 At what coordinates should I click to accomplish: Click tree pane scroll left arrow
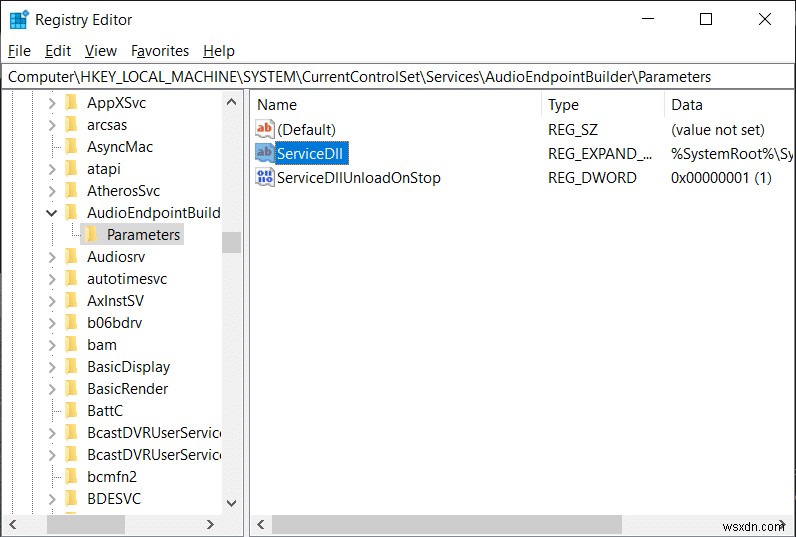13,524
